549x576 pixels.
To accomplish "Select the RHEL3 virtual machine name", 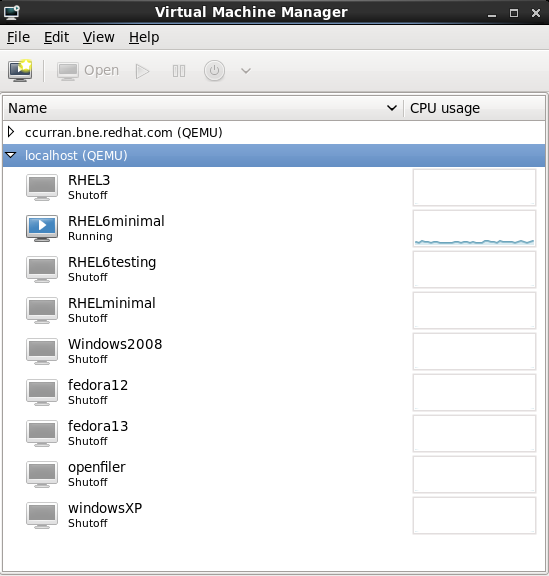I will [89, 180].
